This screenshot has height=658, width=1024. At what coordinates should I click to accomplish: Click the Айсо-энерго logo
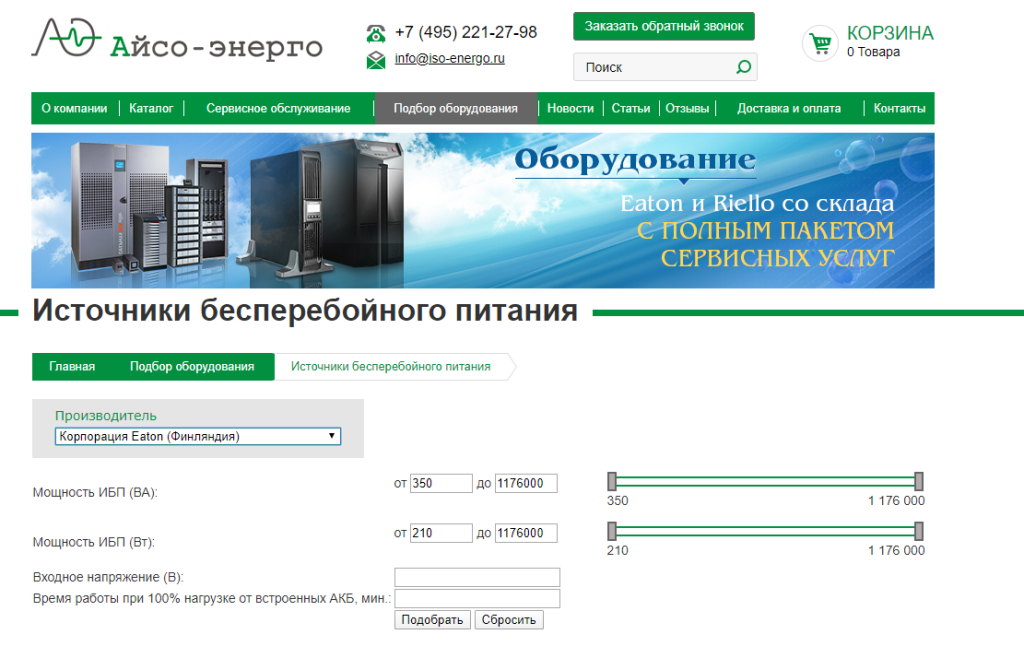(177, 39)
